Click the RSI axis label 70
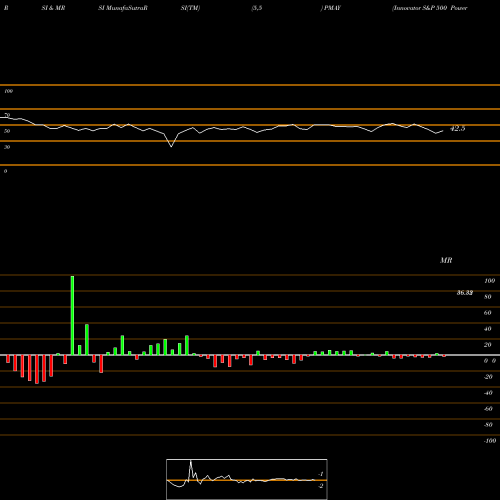 [x=7, y=115]
